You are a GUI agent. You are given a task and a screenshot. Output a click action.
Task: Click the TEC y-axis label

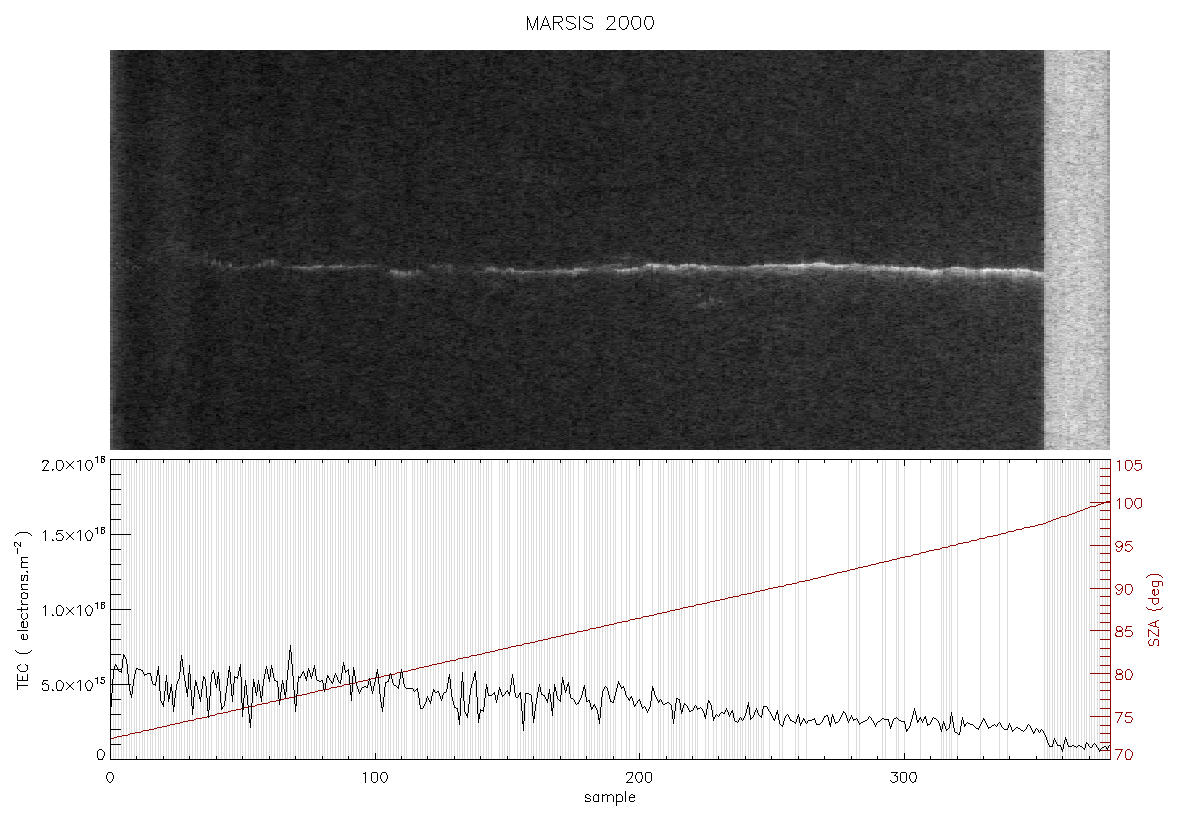coord(24,609)
